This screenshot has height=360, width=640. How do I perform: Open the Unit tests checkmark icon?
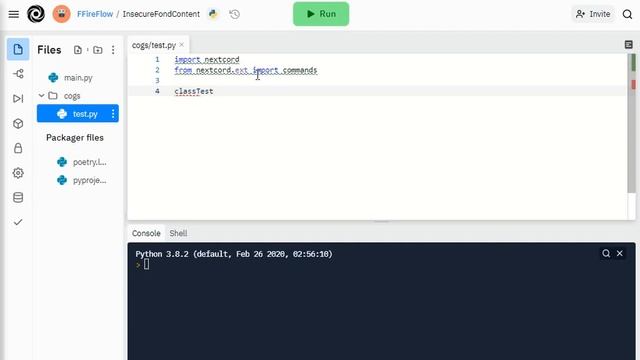click(x=18, y=222)
